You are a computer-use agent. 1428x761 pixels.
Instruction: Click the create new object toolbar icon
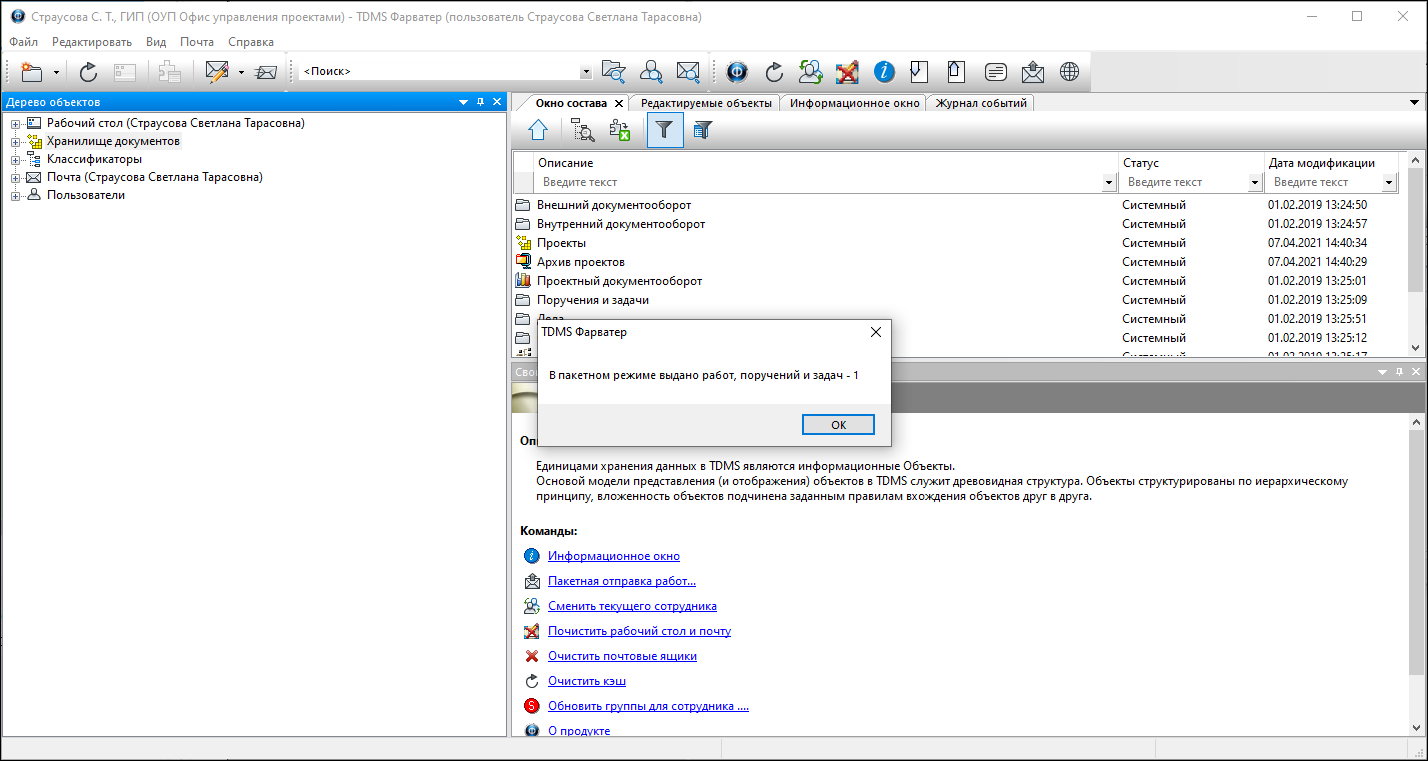pyautogui.click(x=32, y=72)
